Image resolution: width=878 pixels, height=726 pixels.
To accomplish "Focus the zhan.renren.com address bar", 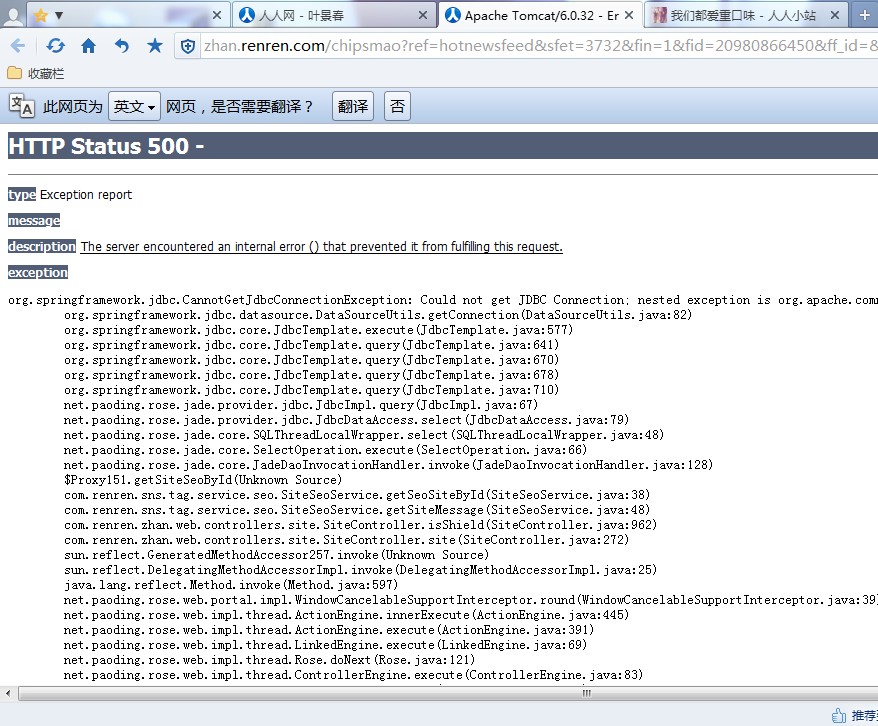I will tap(538, 46).
